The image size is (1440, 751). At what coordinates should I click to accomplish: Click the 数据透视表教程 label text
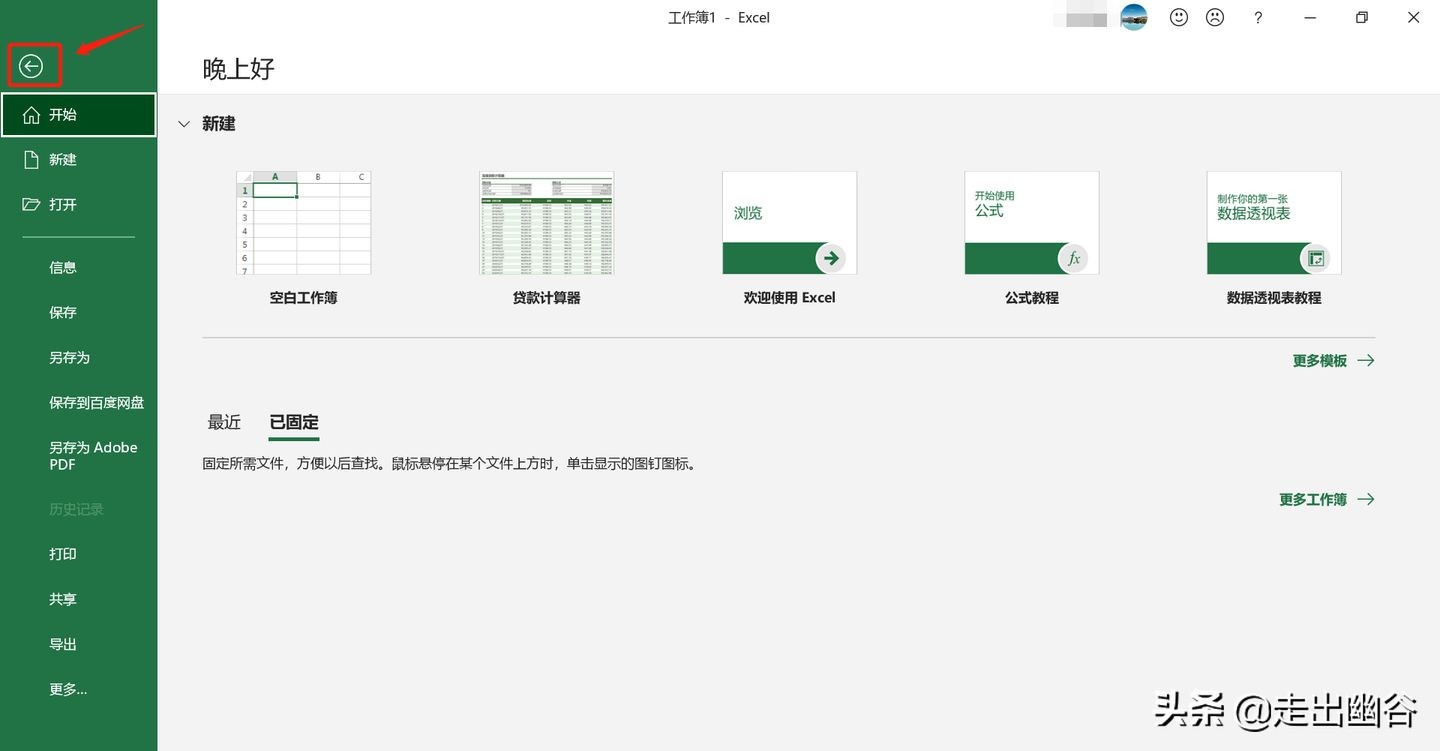tap(1274, 297)
